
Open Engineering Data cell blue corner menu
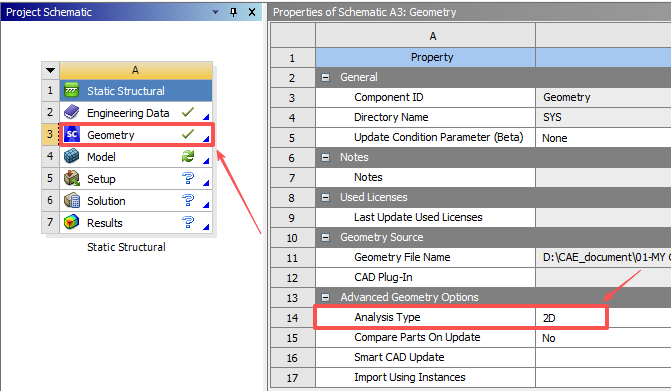point(206,117)
